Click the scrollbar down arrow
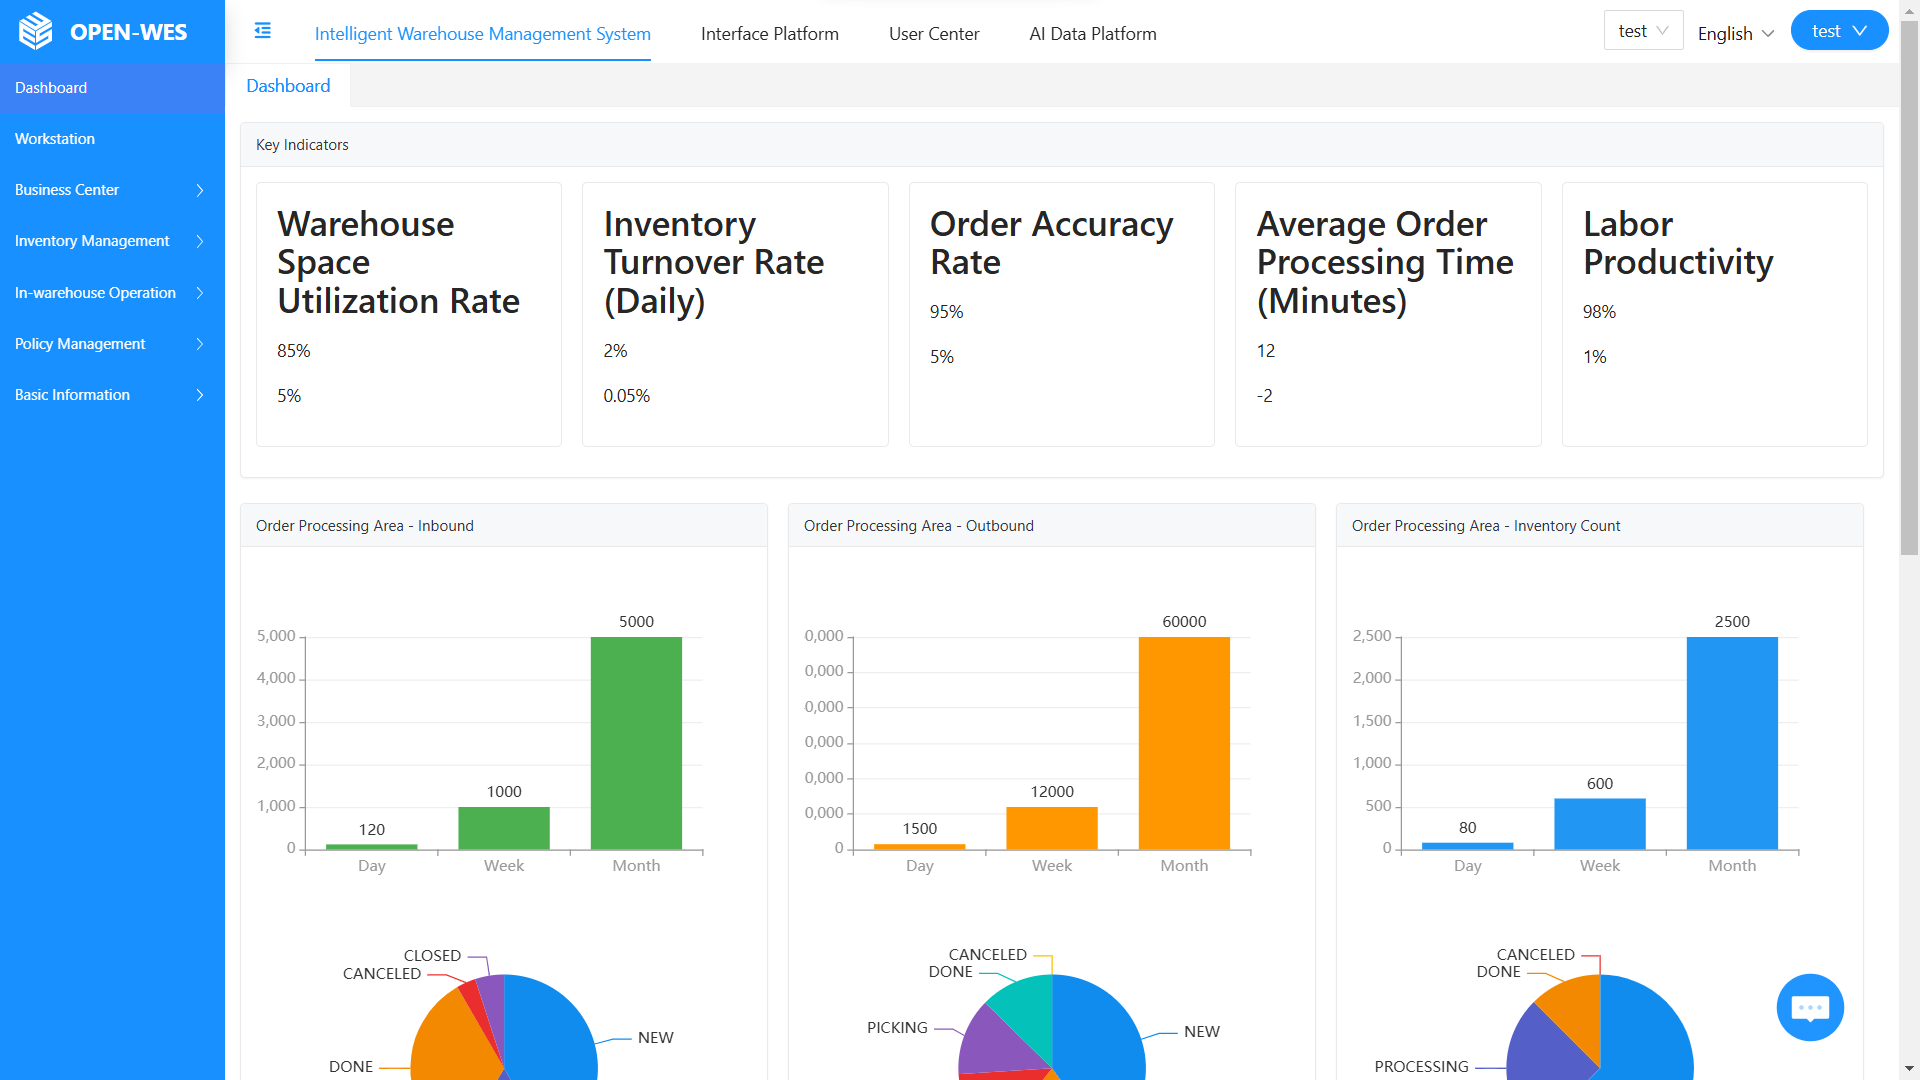 click(1909, 1069)
